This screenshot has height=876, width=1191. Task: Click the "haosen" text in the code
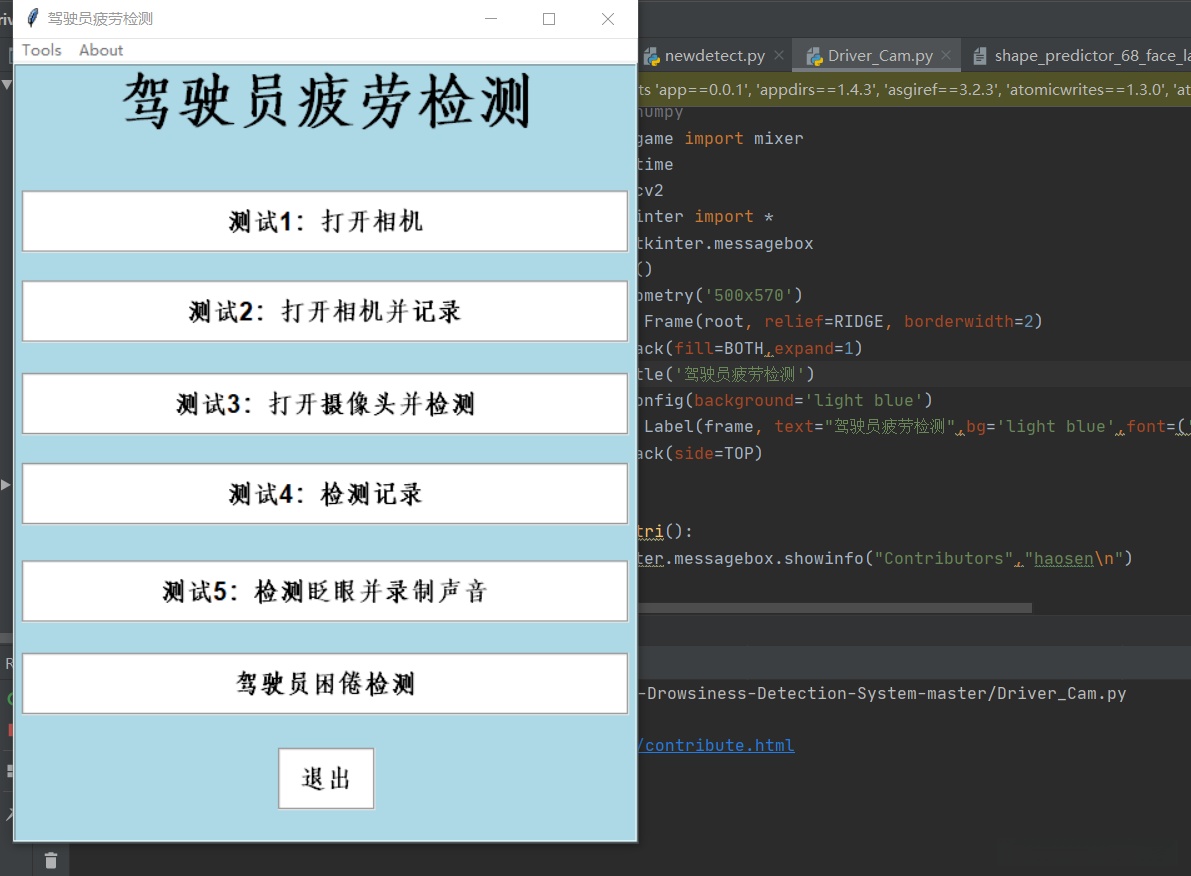point(1064,558)
